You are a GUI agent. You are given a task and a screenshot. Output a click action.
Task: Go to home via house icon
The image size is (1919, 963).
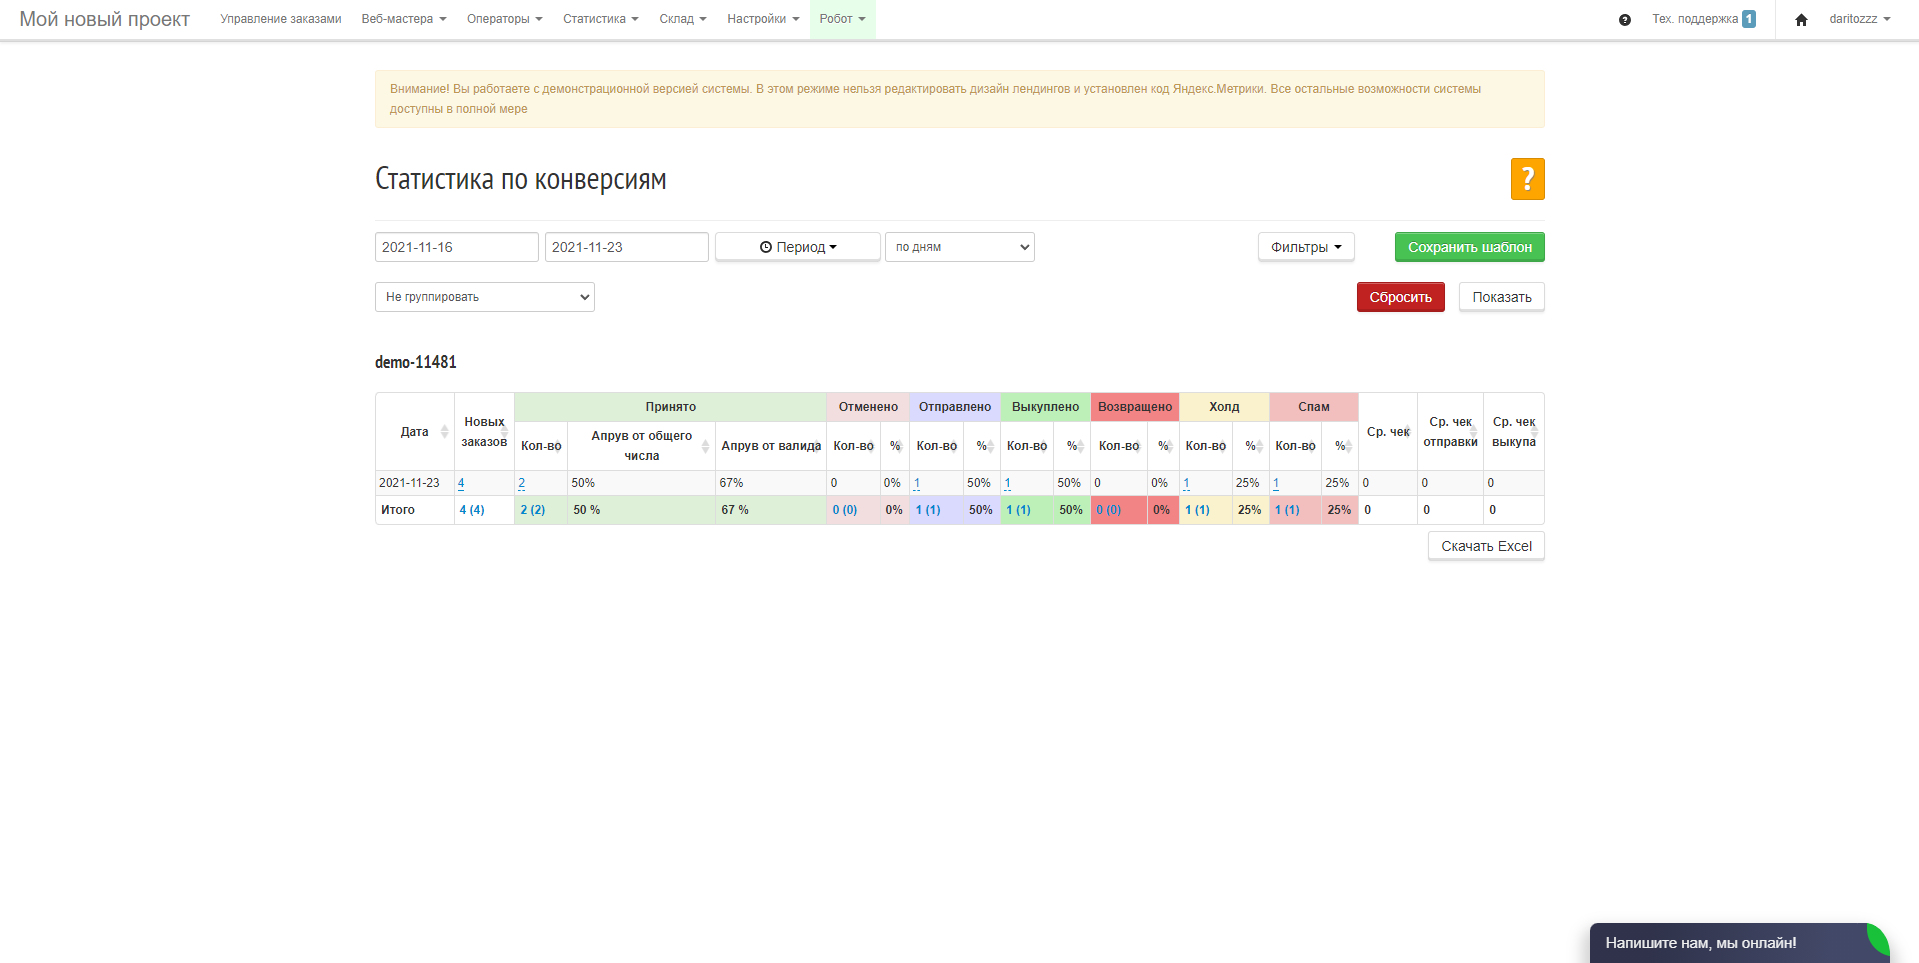(1801, 20)
